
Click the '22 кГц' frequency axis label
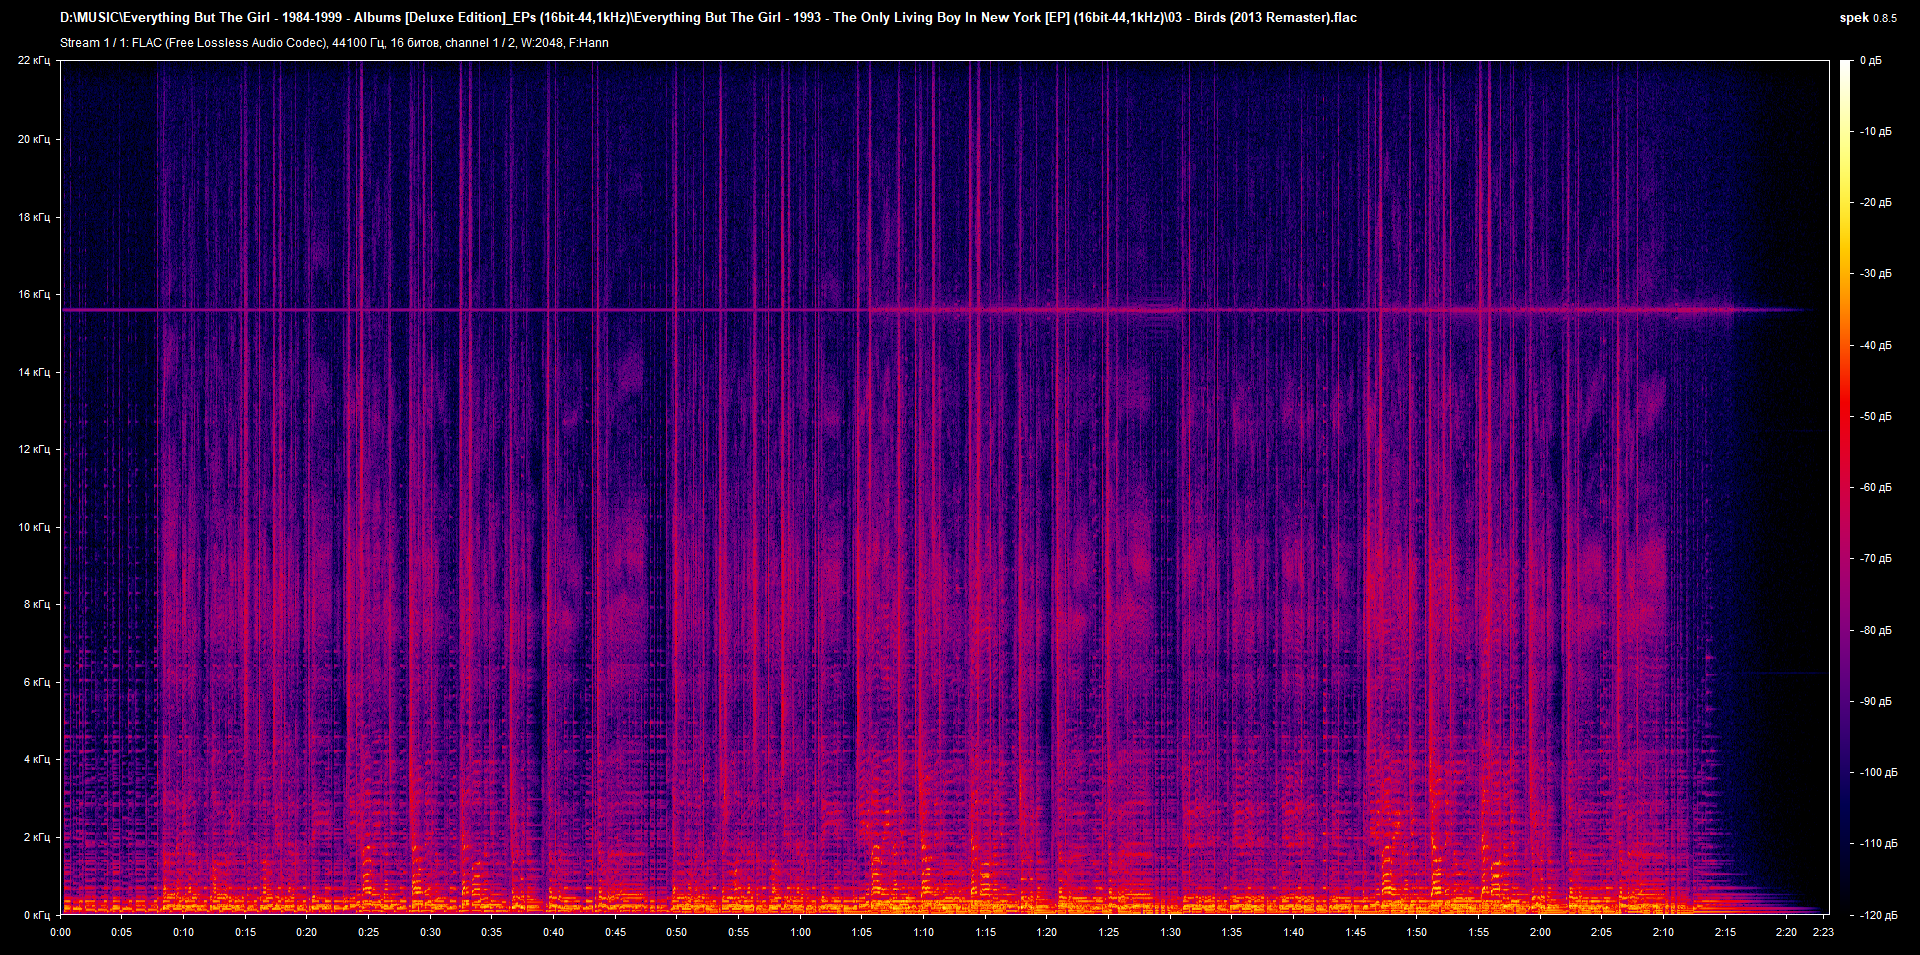34,61
